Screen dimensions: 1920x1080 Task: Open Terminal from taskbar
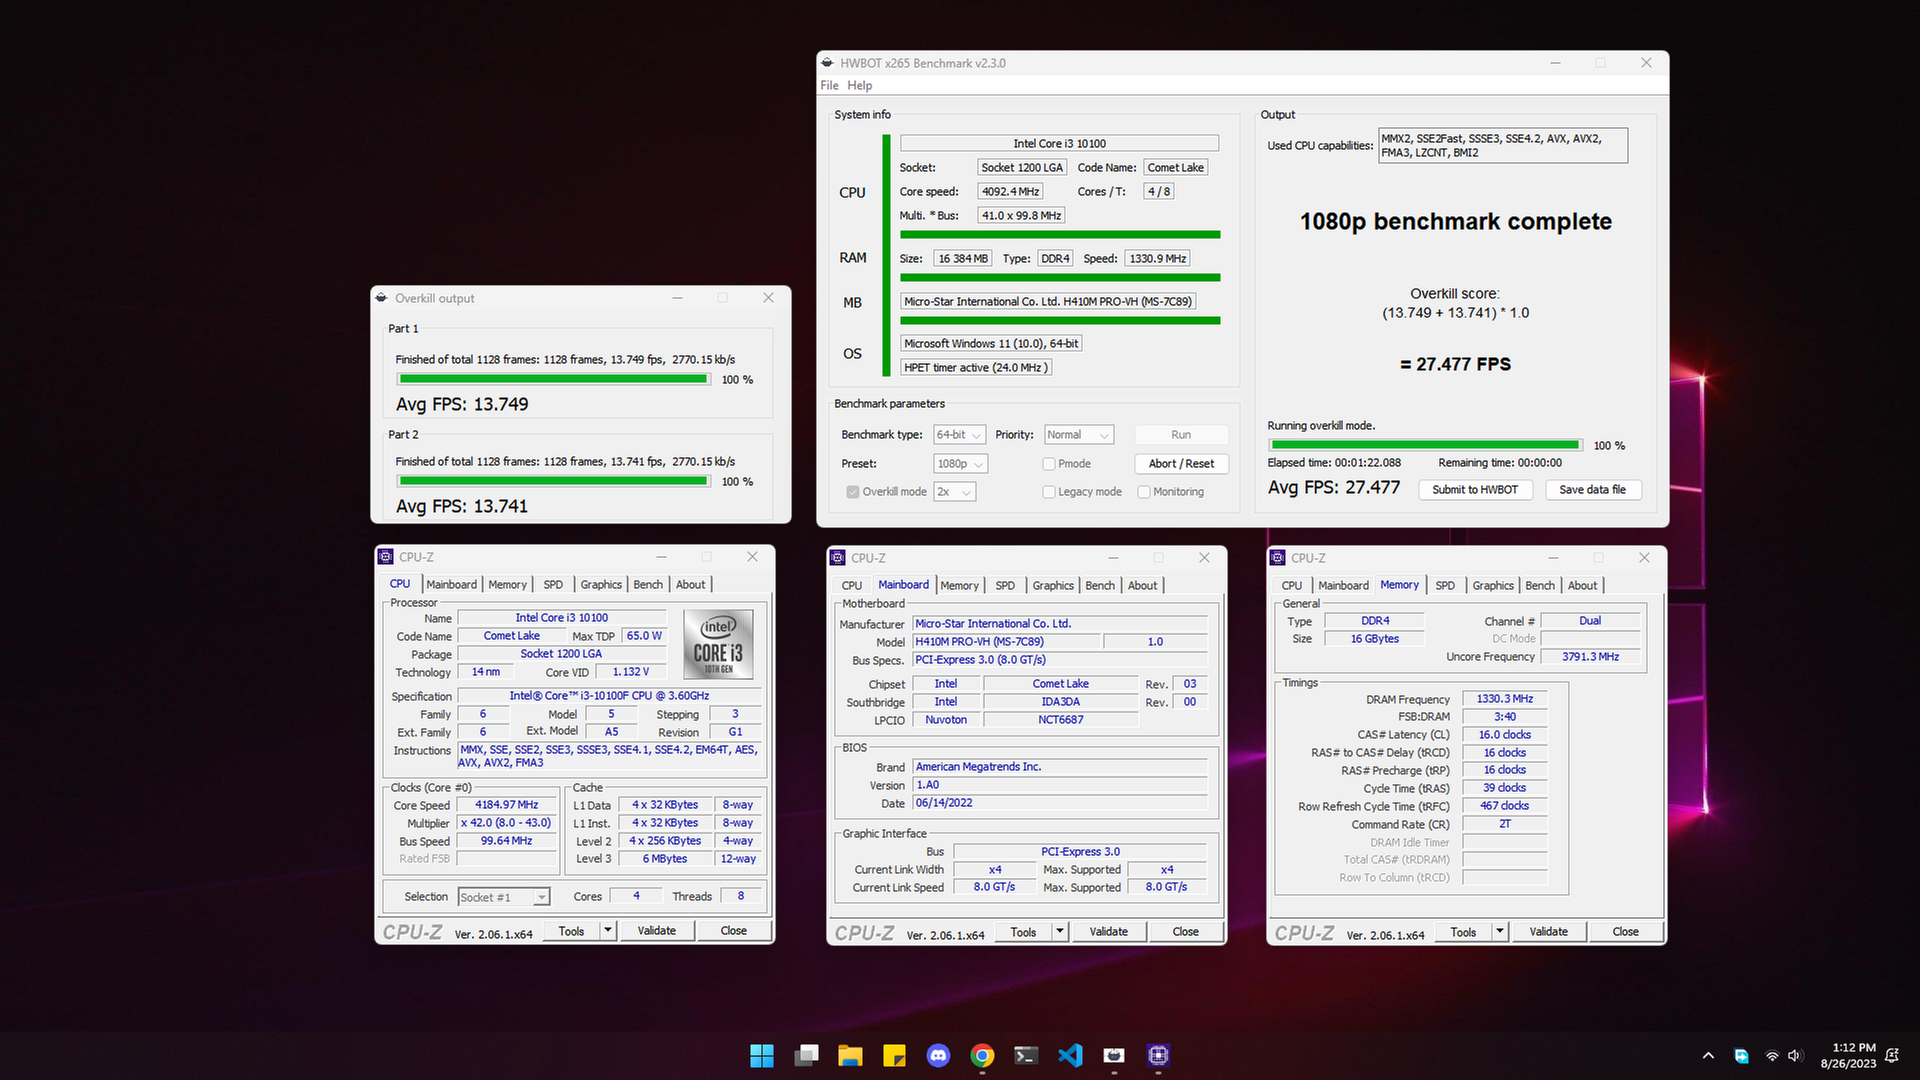[x=1026, y=1055]
